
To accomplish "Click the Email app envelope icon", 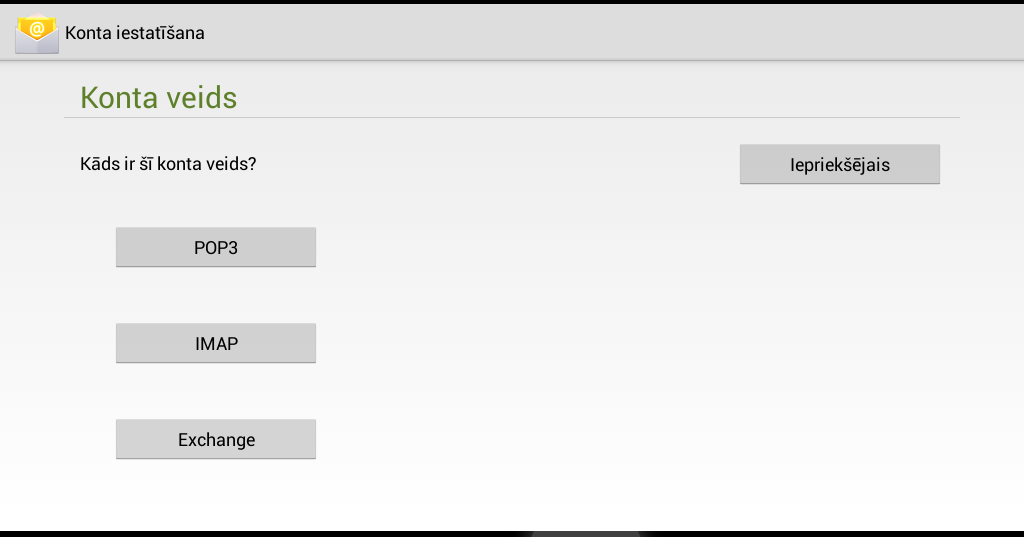I will pos(37,33).
